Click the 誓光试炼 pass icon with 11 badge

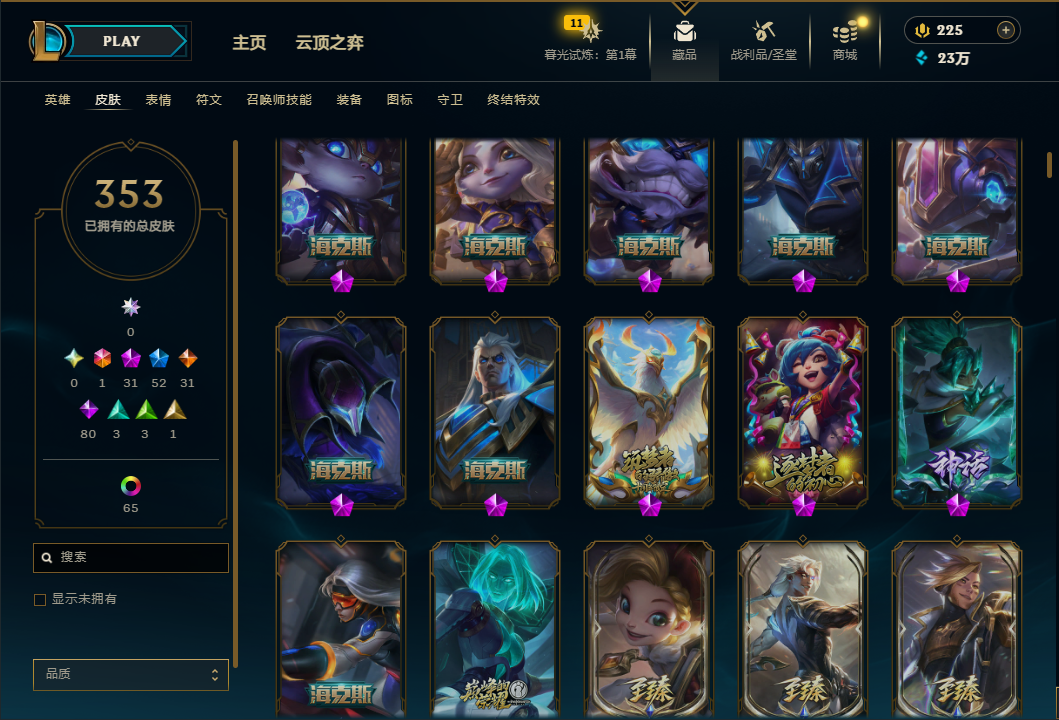point(584,28)
